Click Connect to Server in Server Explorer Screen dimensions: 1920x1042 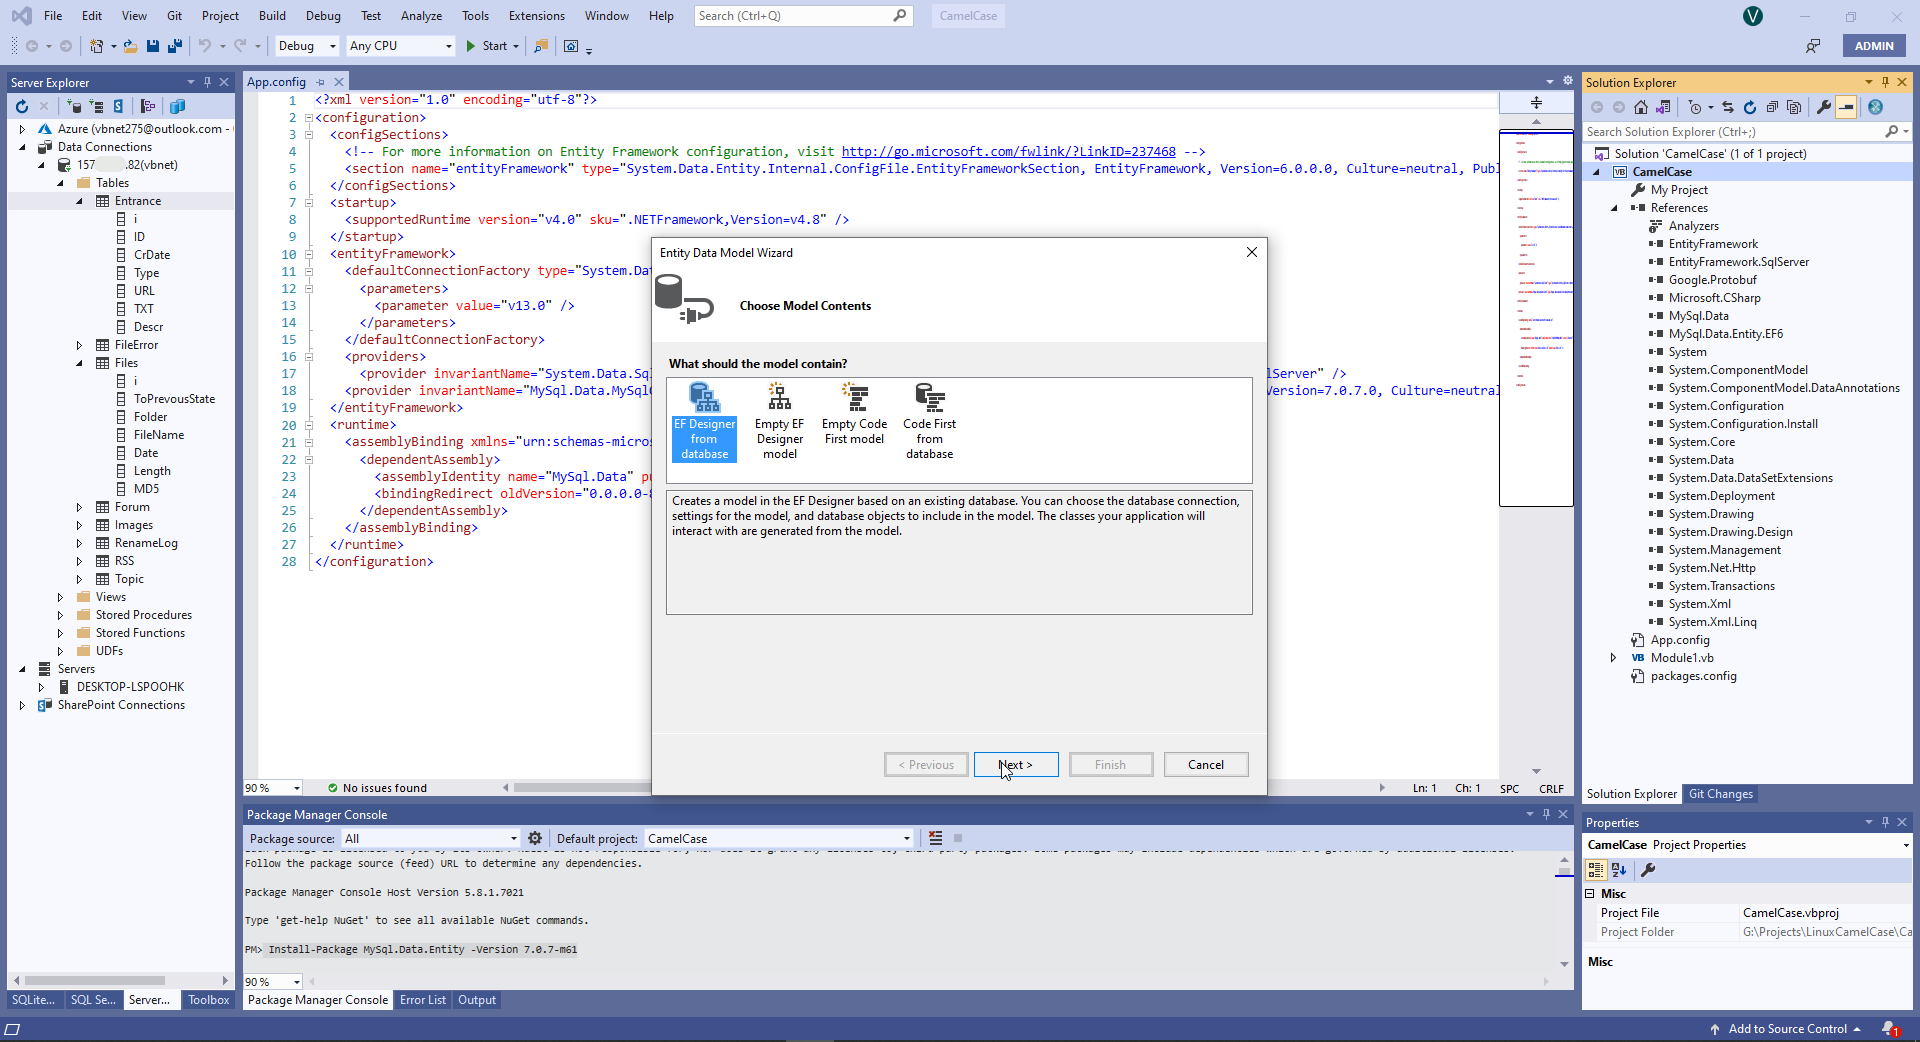(96, 106)
